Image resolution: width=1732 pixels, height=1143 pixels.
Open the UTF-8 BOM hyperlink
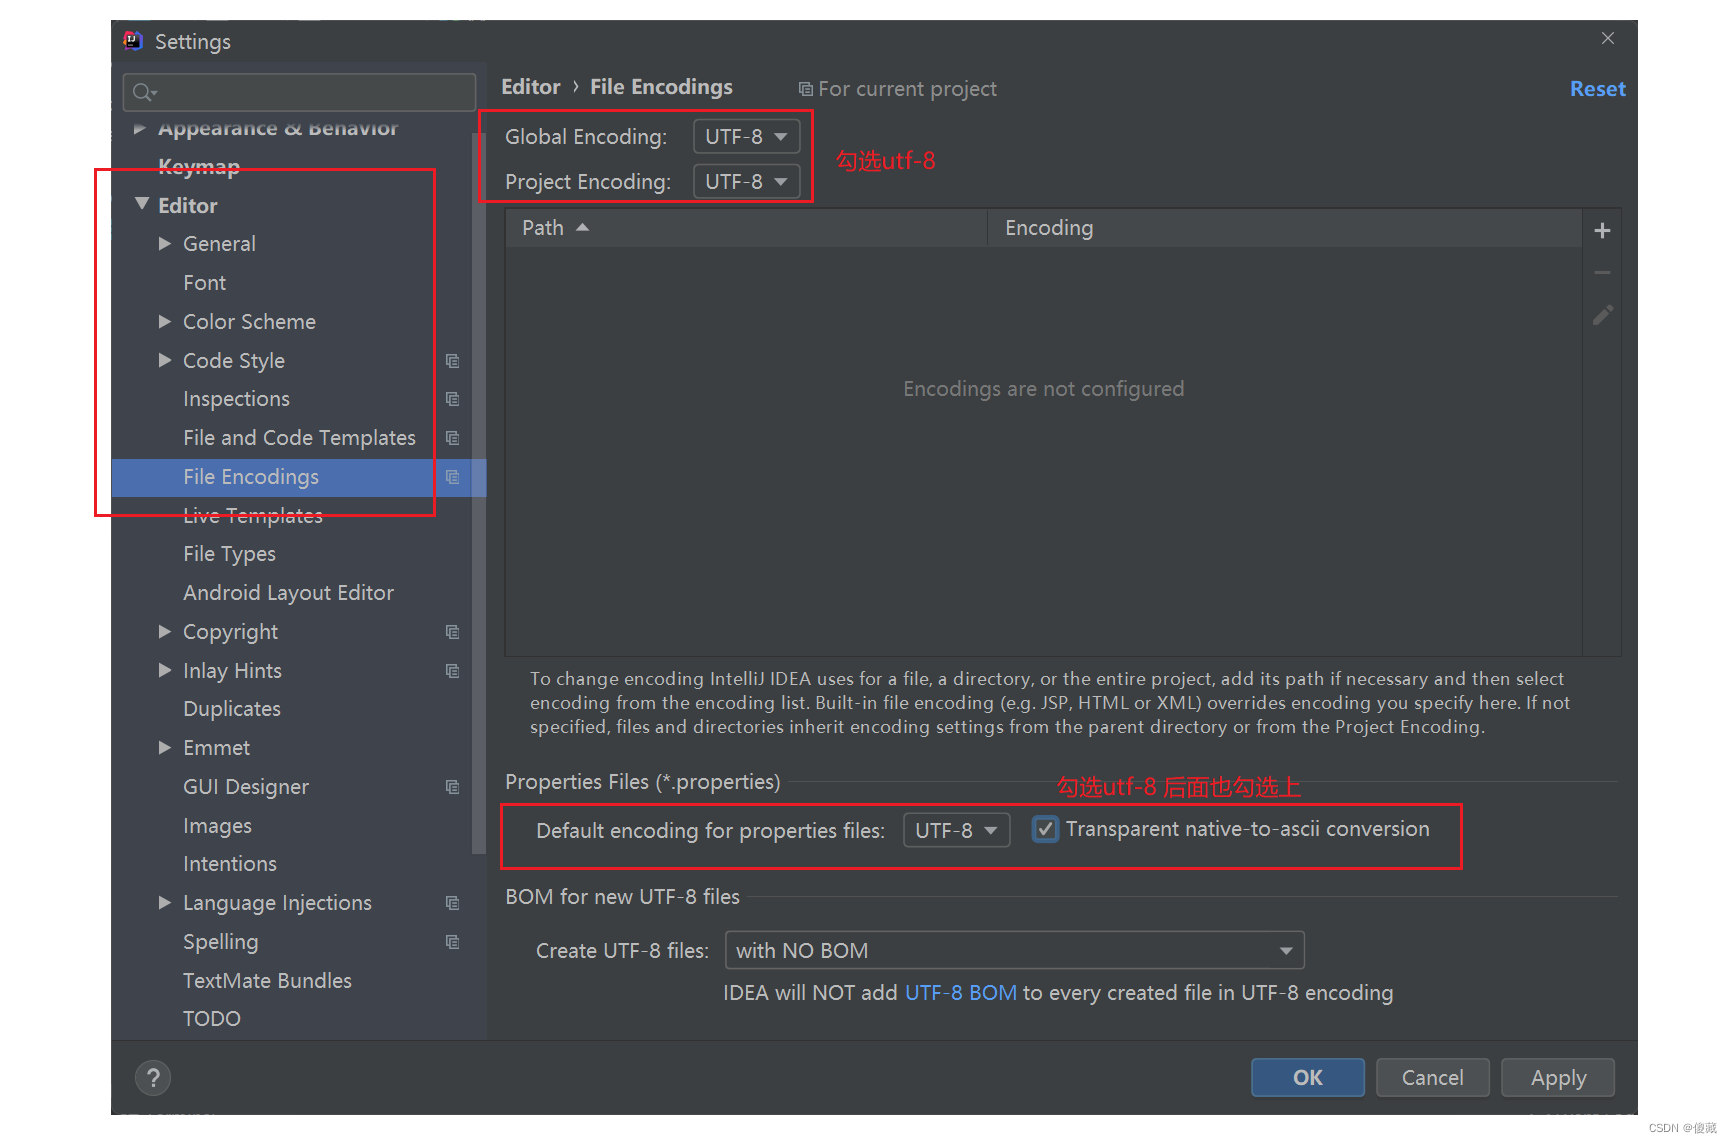[960, 993]
